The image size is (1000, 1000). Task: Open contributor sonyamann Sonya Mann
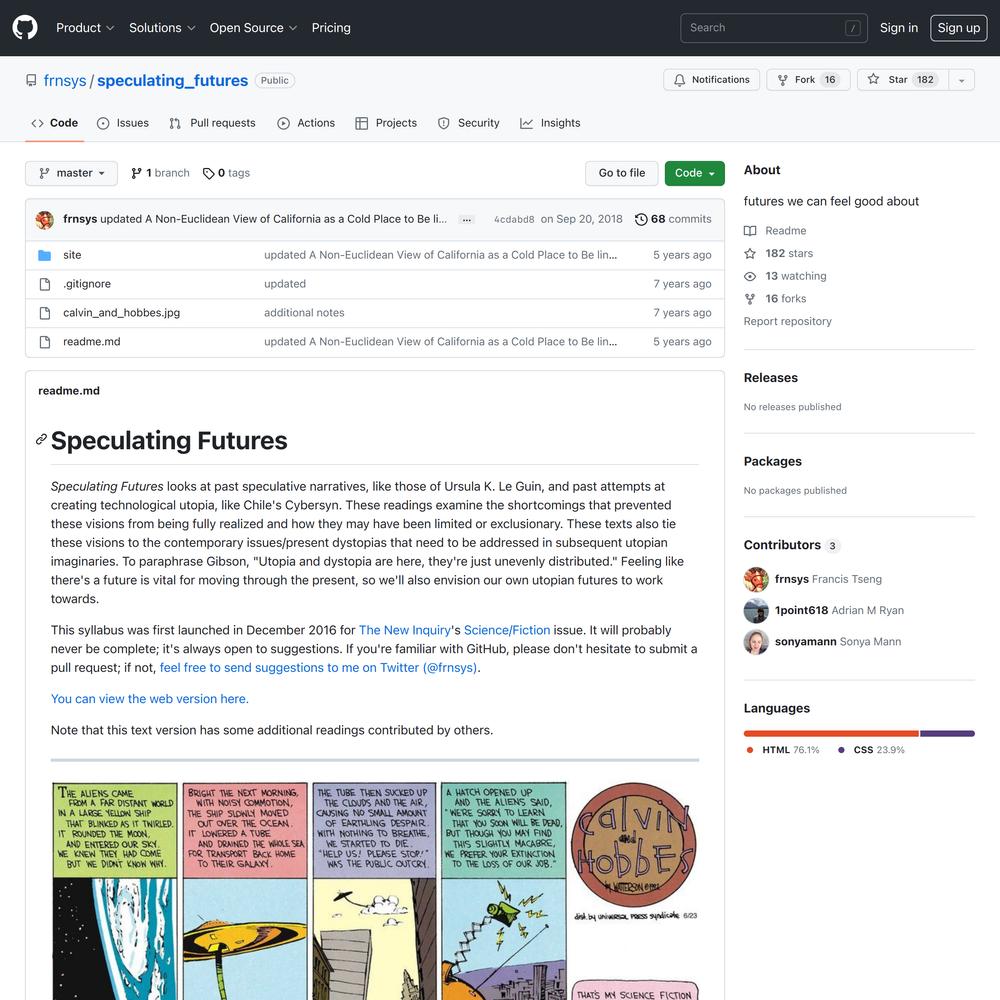click(x=822, y=642)
